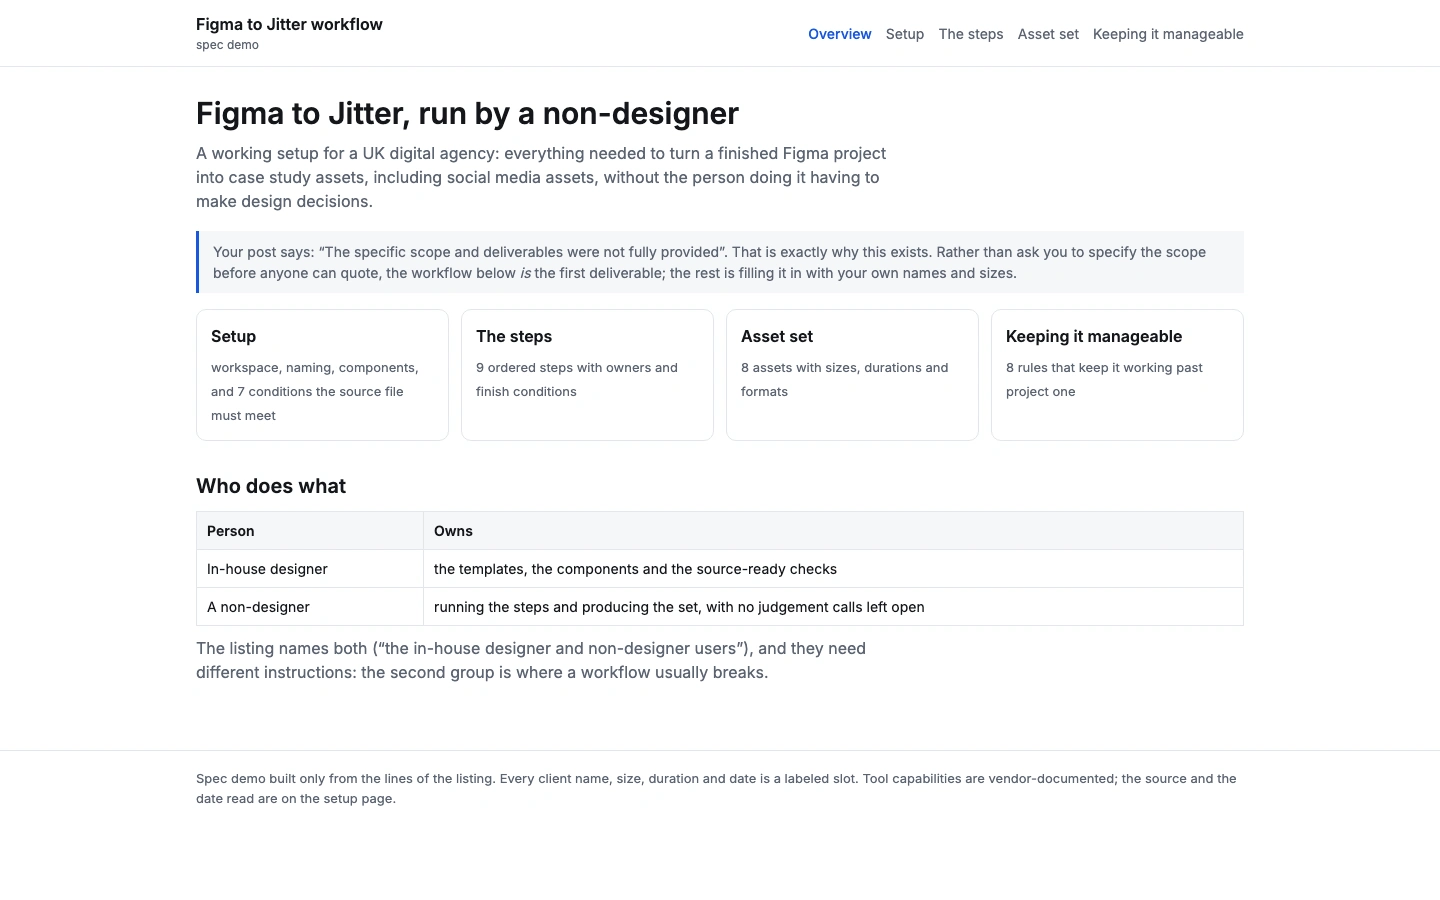Click the footer note starting Spec demo built
The height and width of the screenshot is (900, 1440).
(717, 788)
